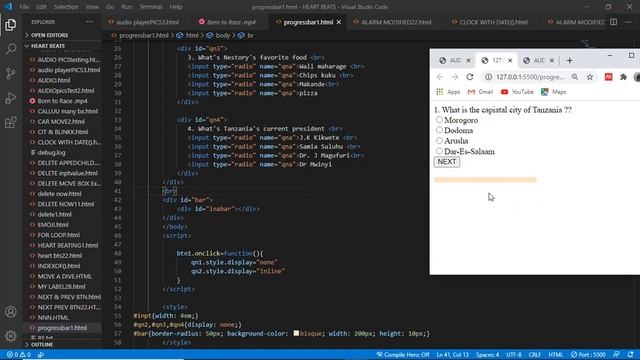Image resolution: width=640 pixels, height=360 pixels.
Task: Change indentation via Spaces: 4
Action: pyautogui.click(x=487, y=355)
